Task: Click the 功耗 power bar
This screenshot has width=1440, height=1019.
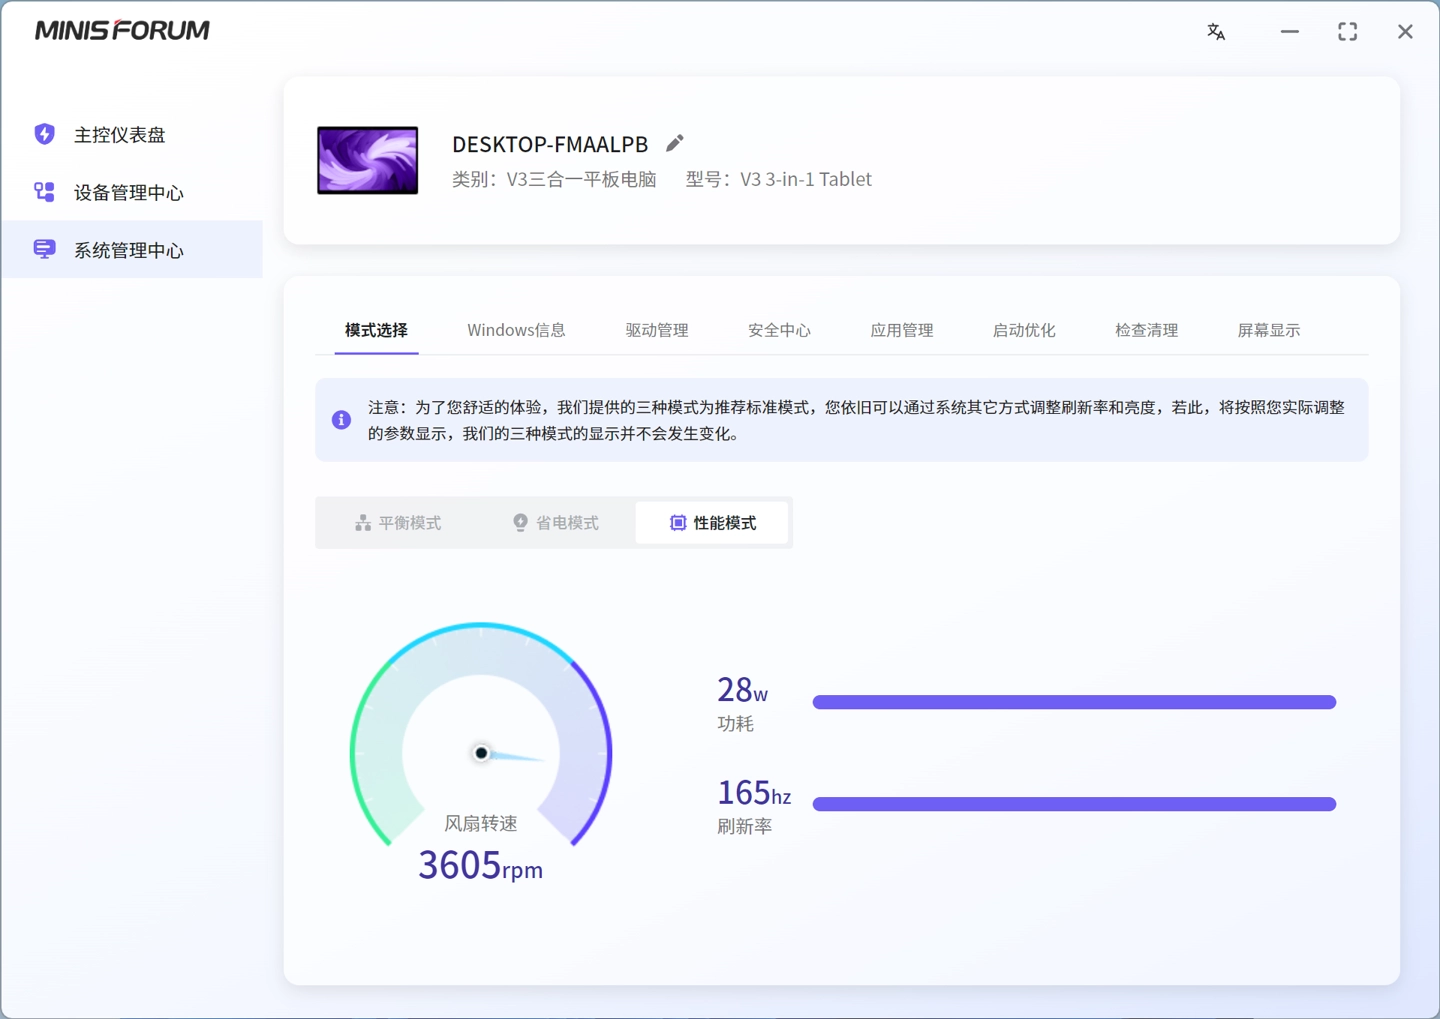Action: pyautogui.click(x=1074, y=702)
